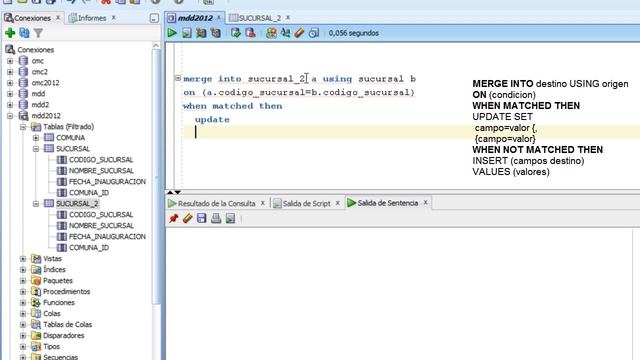Click the Commit toolbar icon
The image size is (640, 360).
(236, 33)
